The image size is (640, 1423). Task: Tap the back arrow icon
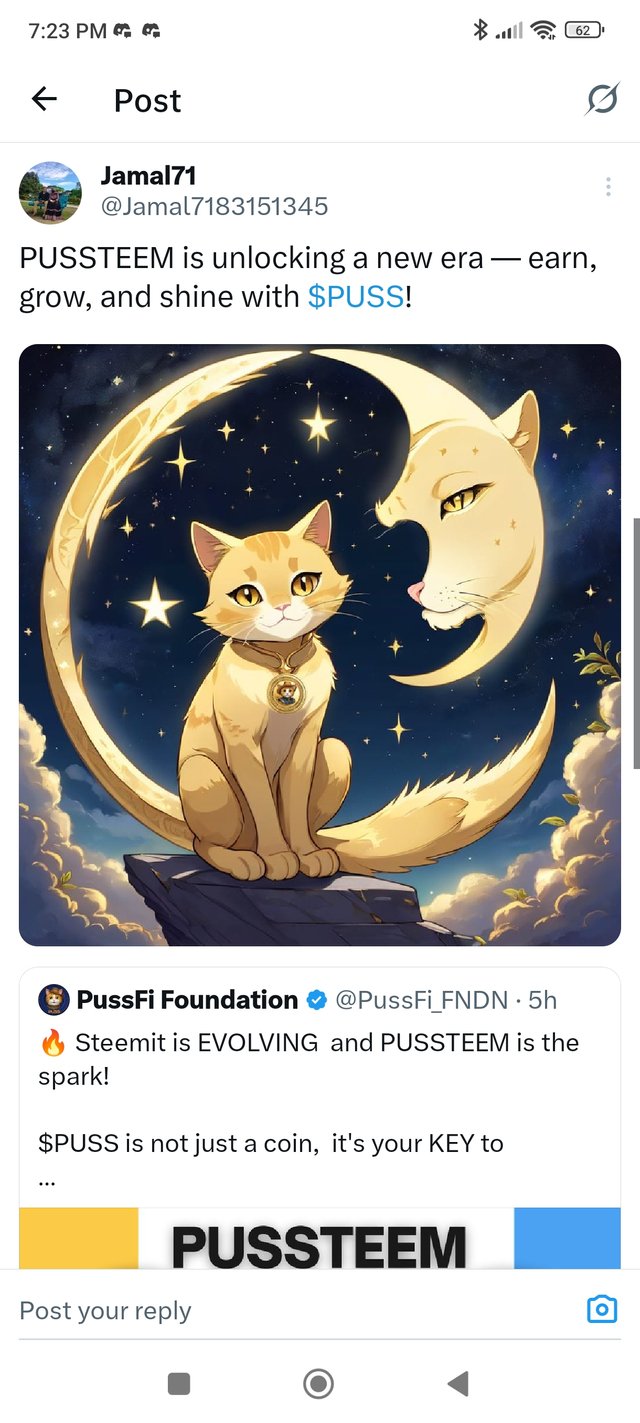[44, 98]
